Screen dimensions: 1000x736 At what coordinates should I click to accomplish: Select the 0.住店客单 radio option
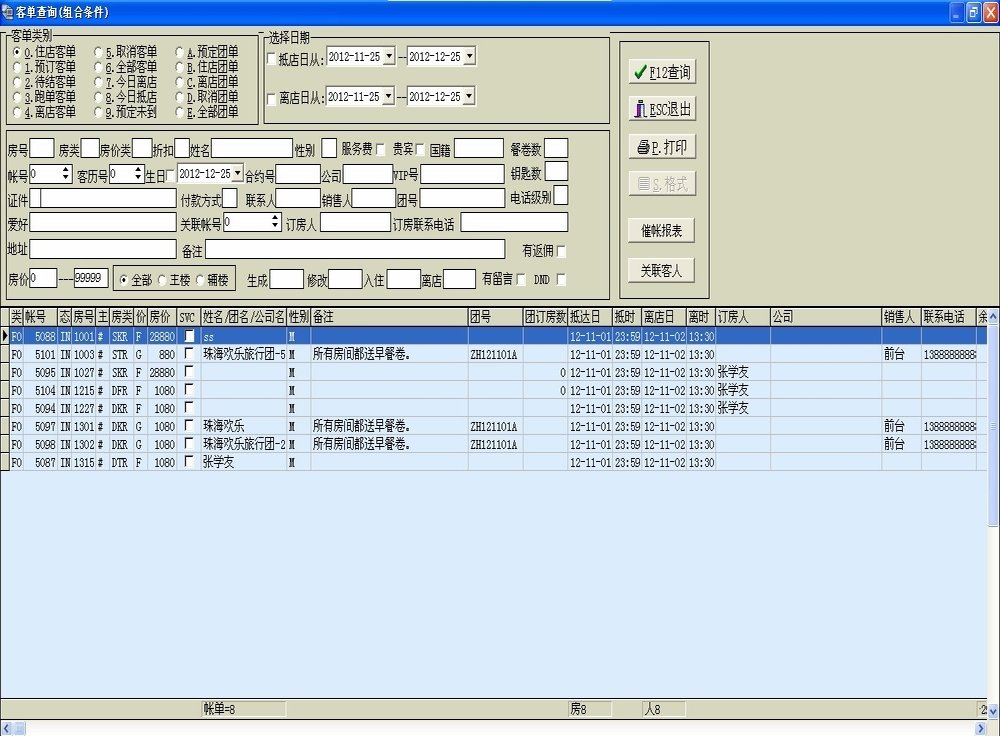pos(17,52)
